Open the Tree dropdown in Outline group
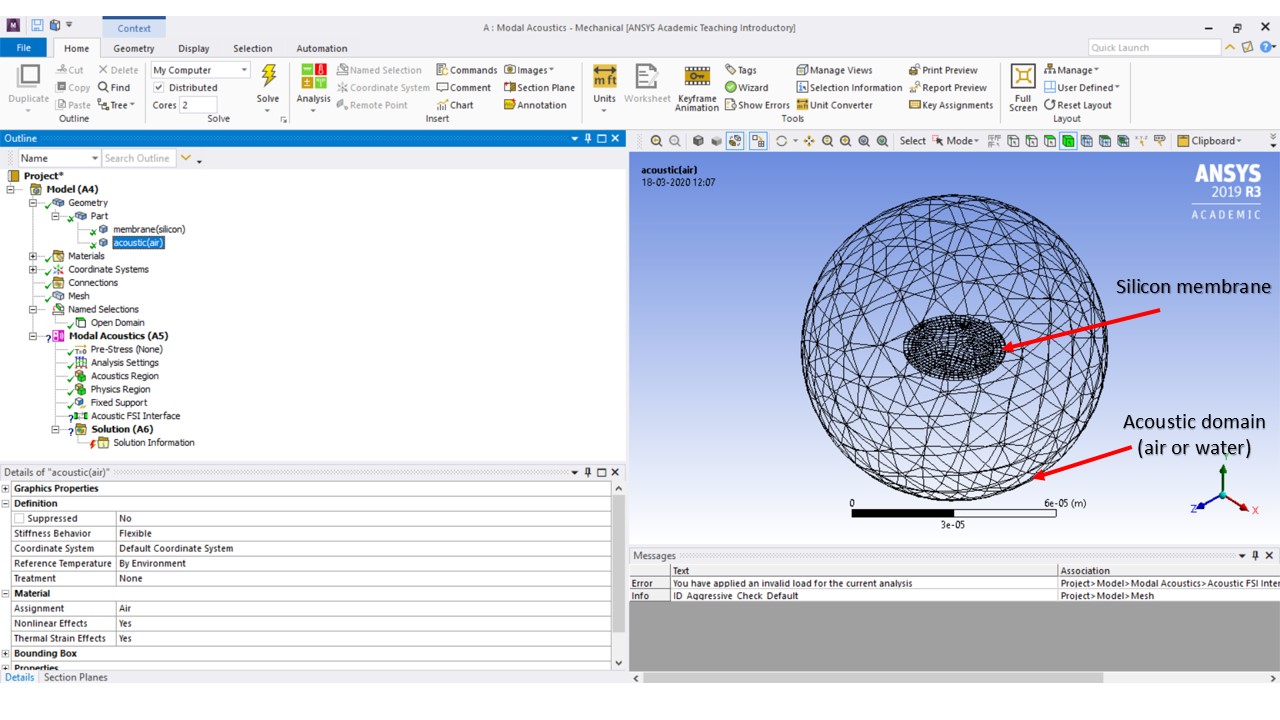Screen dimensions: 1280x720 [x=116, y=105]
